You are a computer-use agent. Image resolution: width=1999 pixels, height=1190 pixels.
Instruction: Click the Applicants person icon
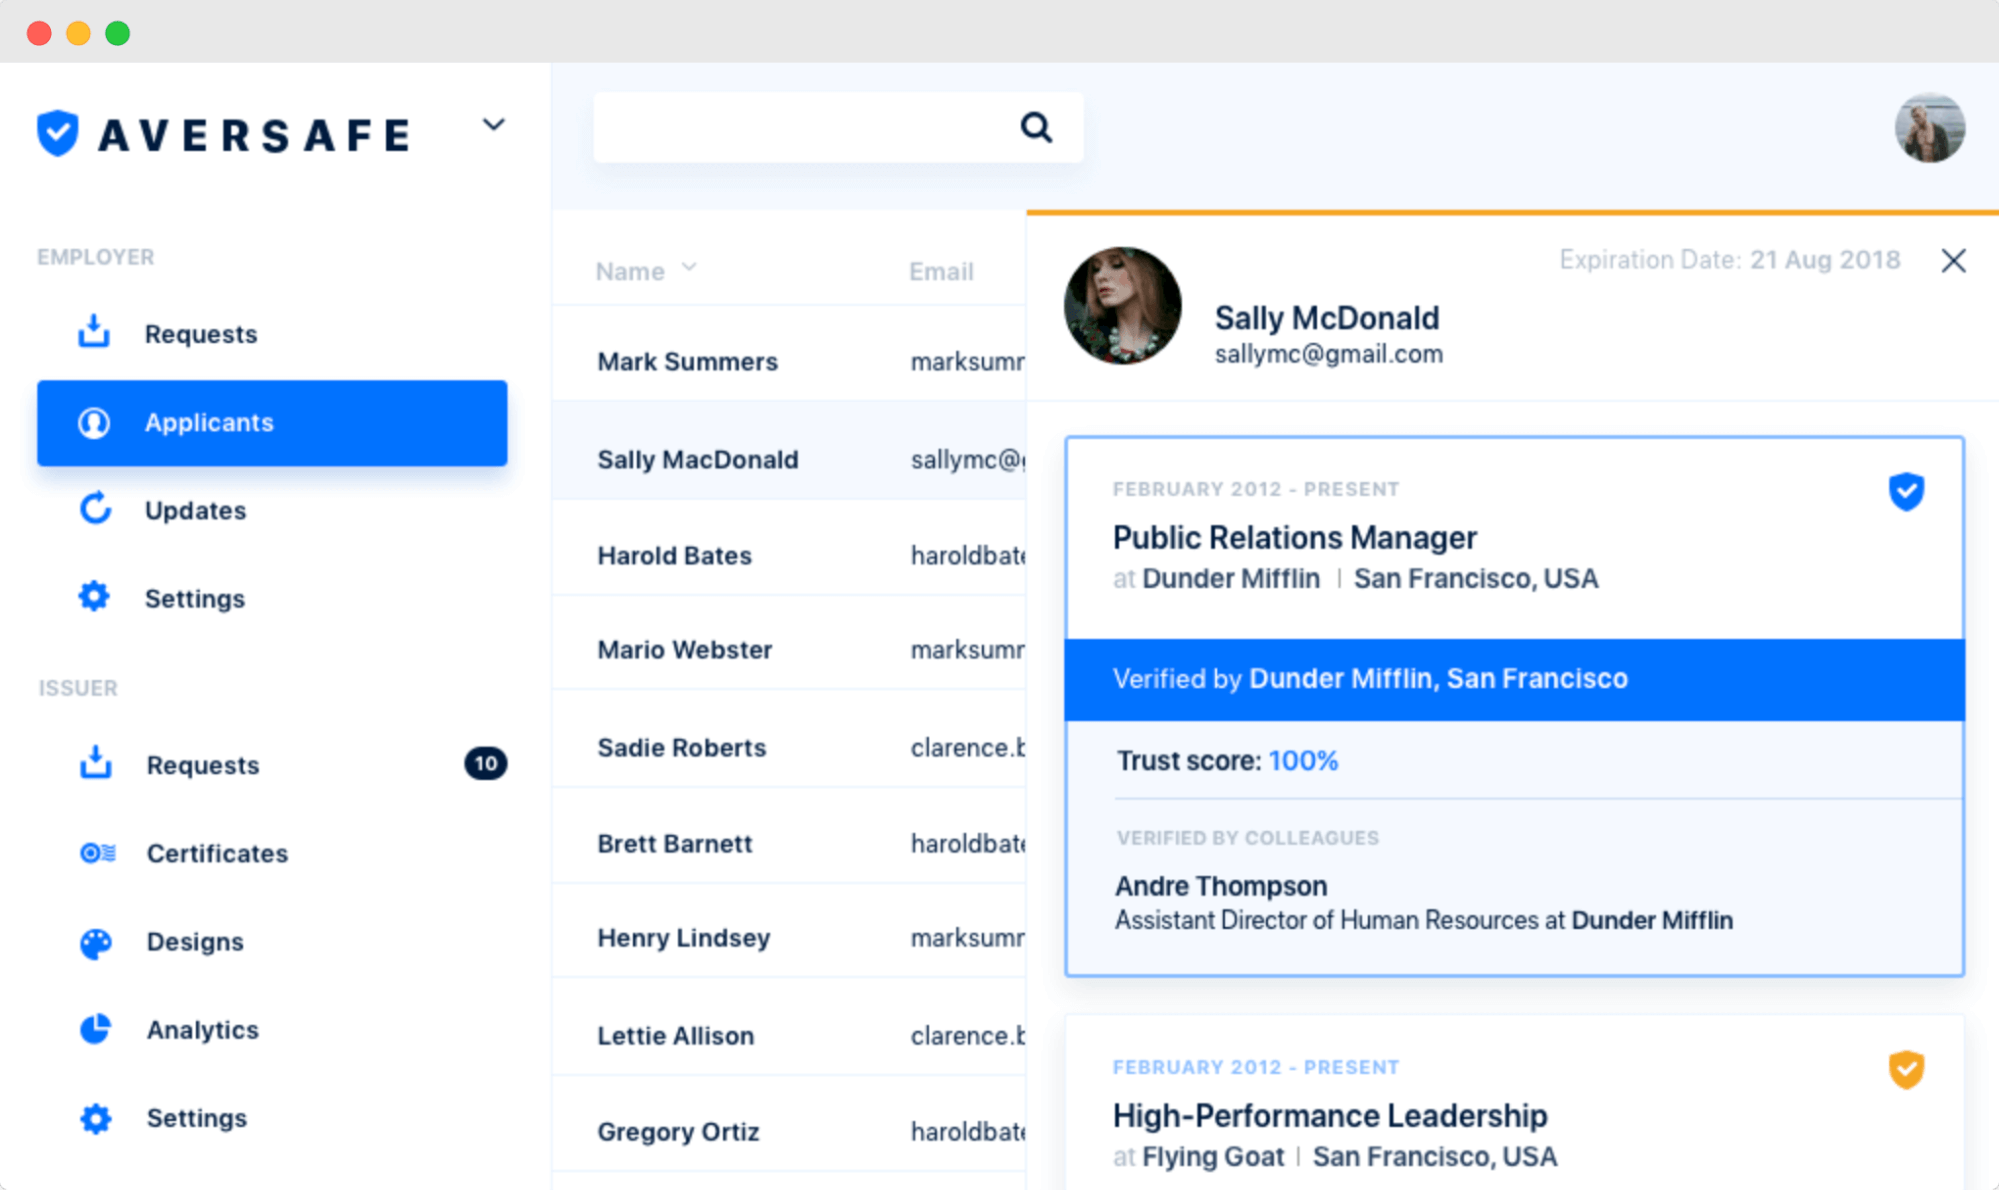click(94, 423)
